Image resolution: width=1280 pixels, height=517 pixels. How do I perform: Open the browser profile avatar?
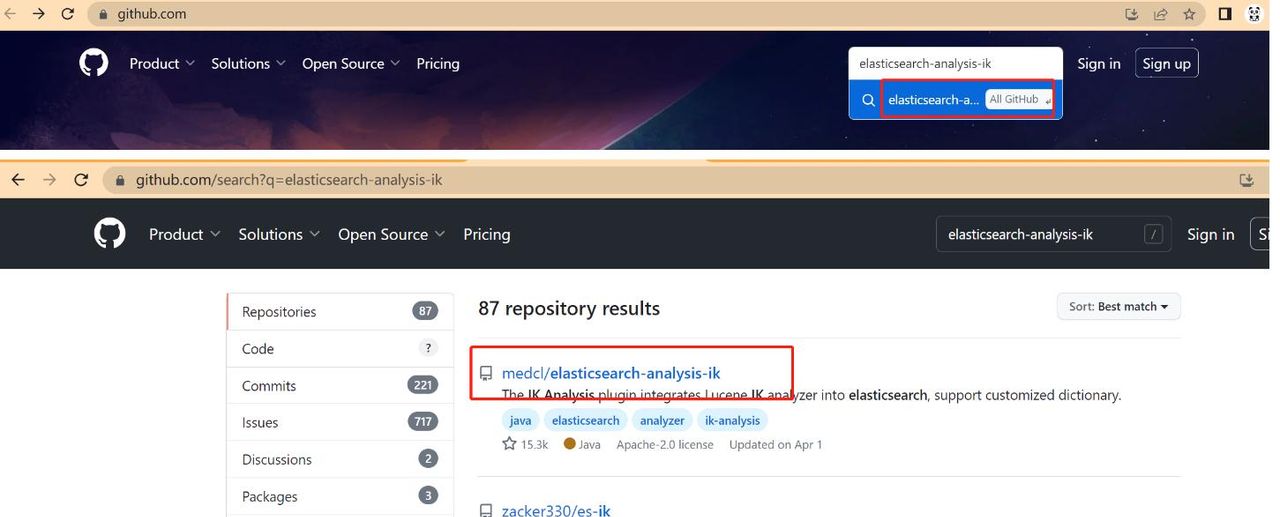1255,14
